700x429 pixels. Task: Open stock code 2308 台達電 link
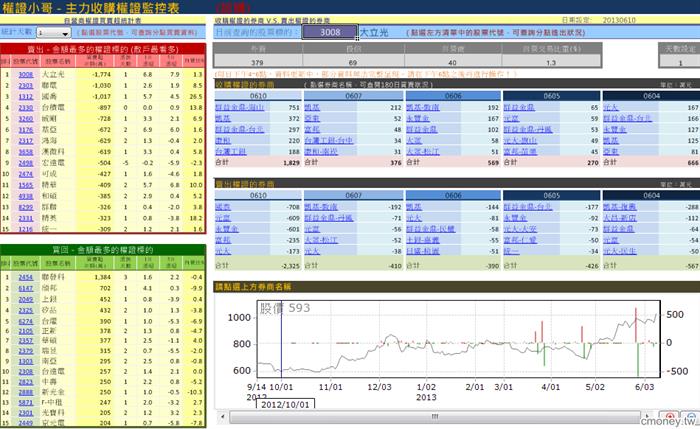[25, 371]
